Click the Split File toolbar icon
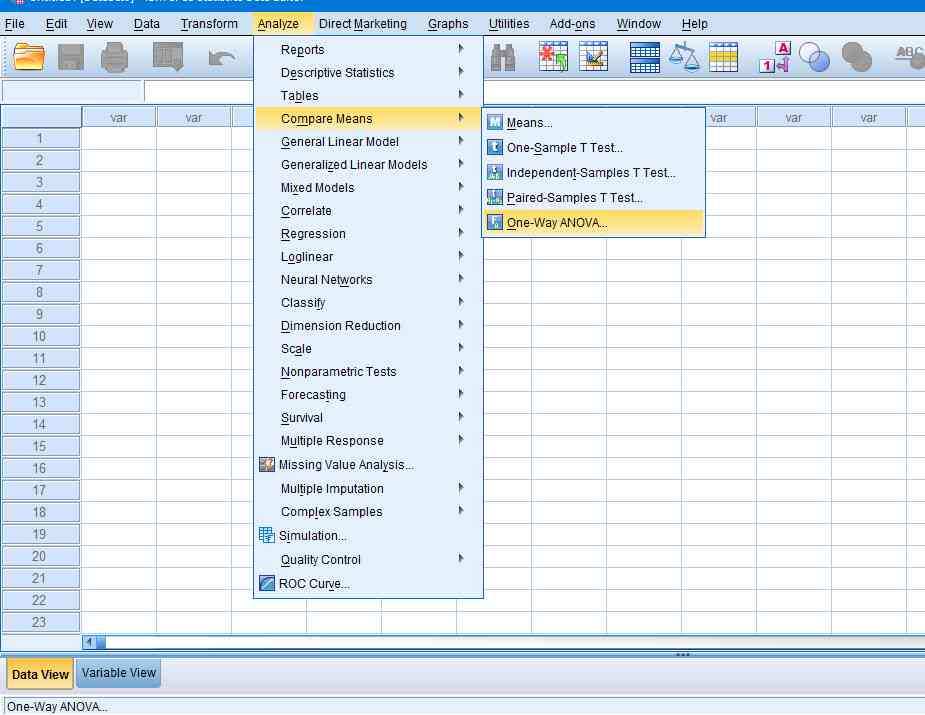This screenshot has width=925, height=715. pyautogui.click(x=645, y=57)
